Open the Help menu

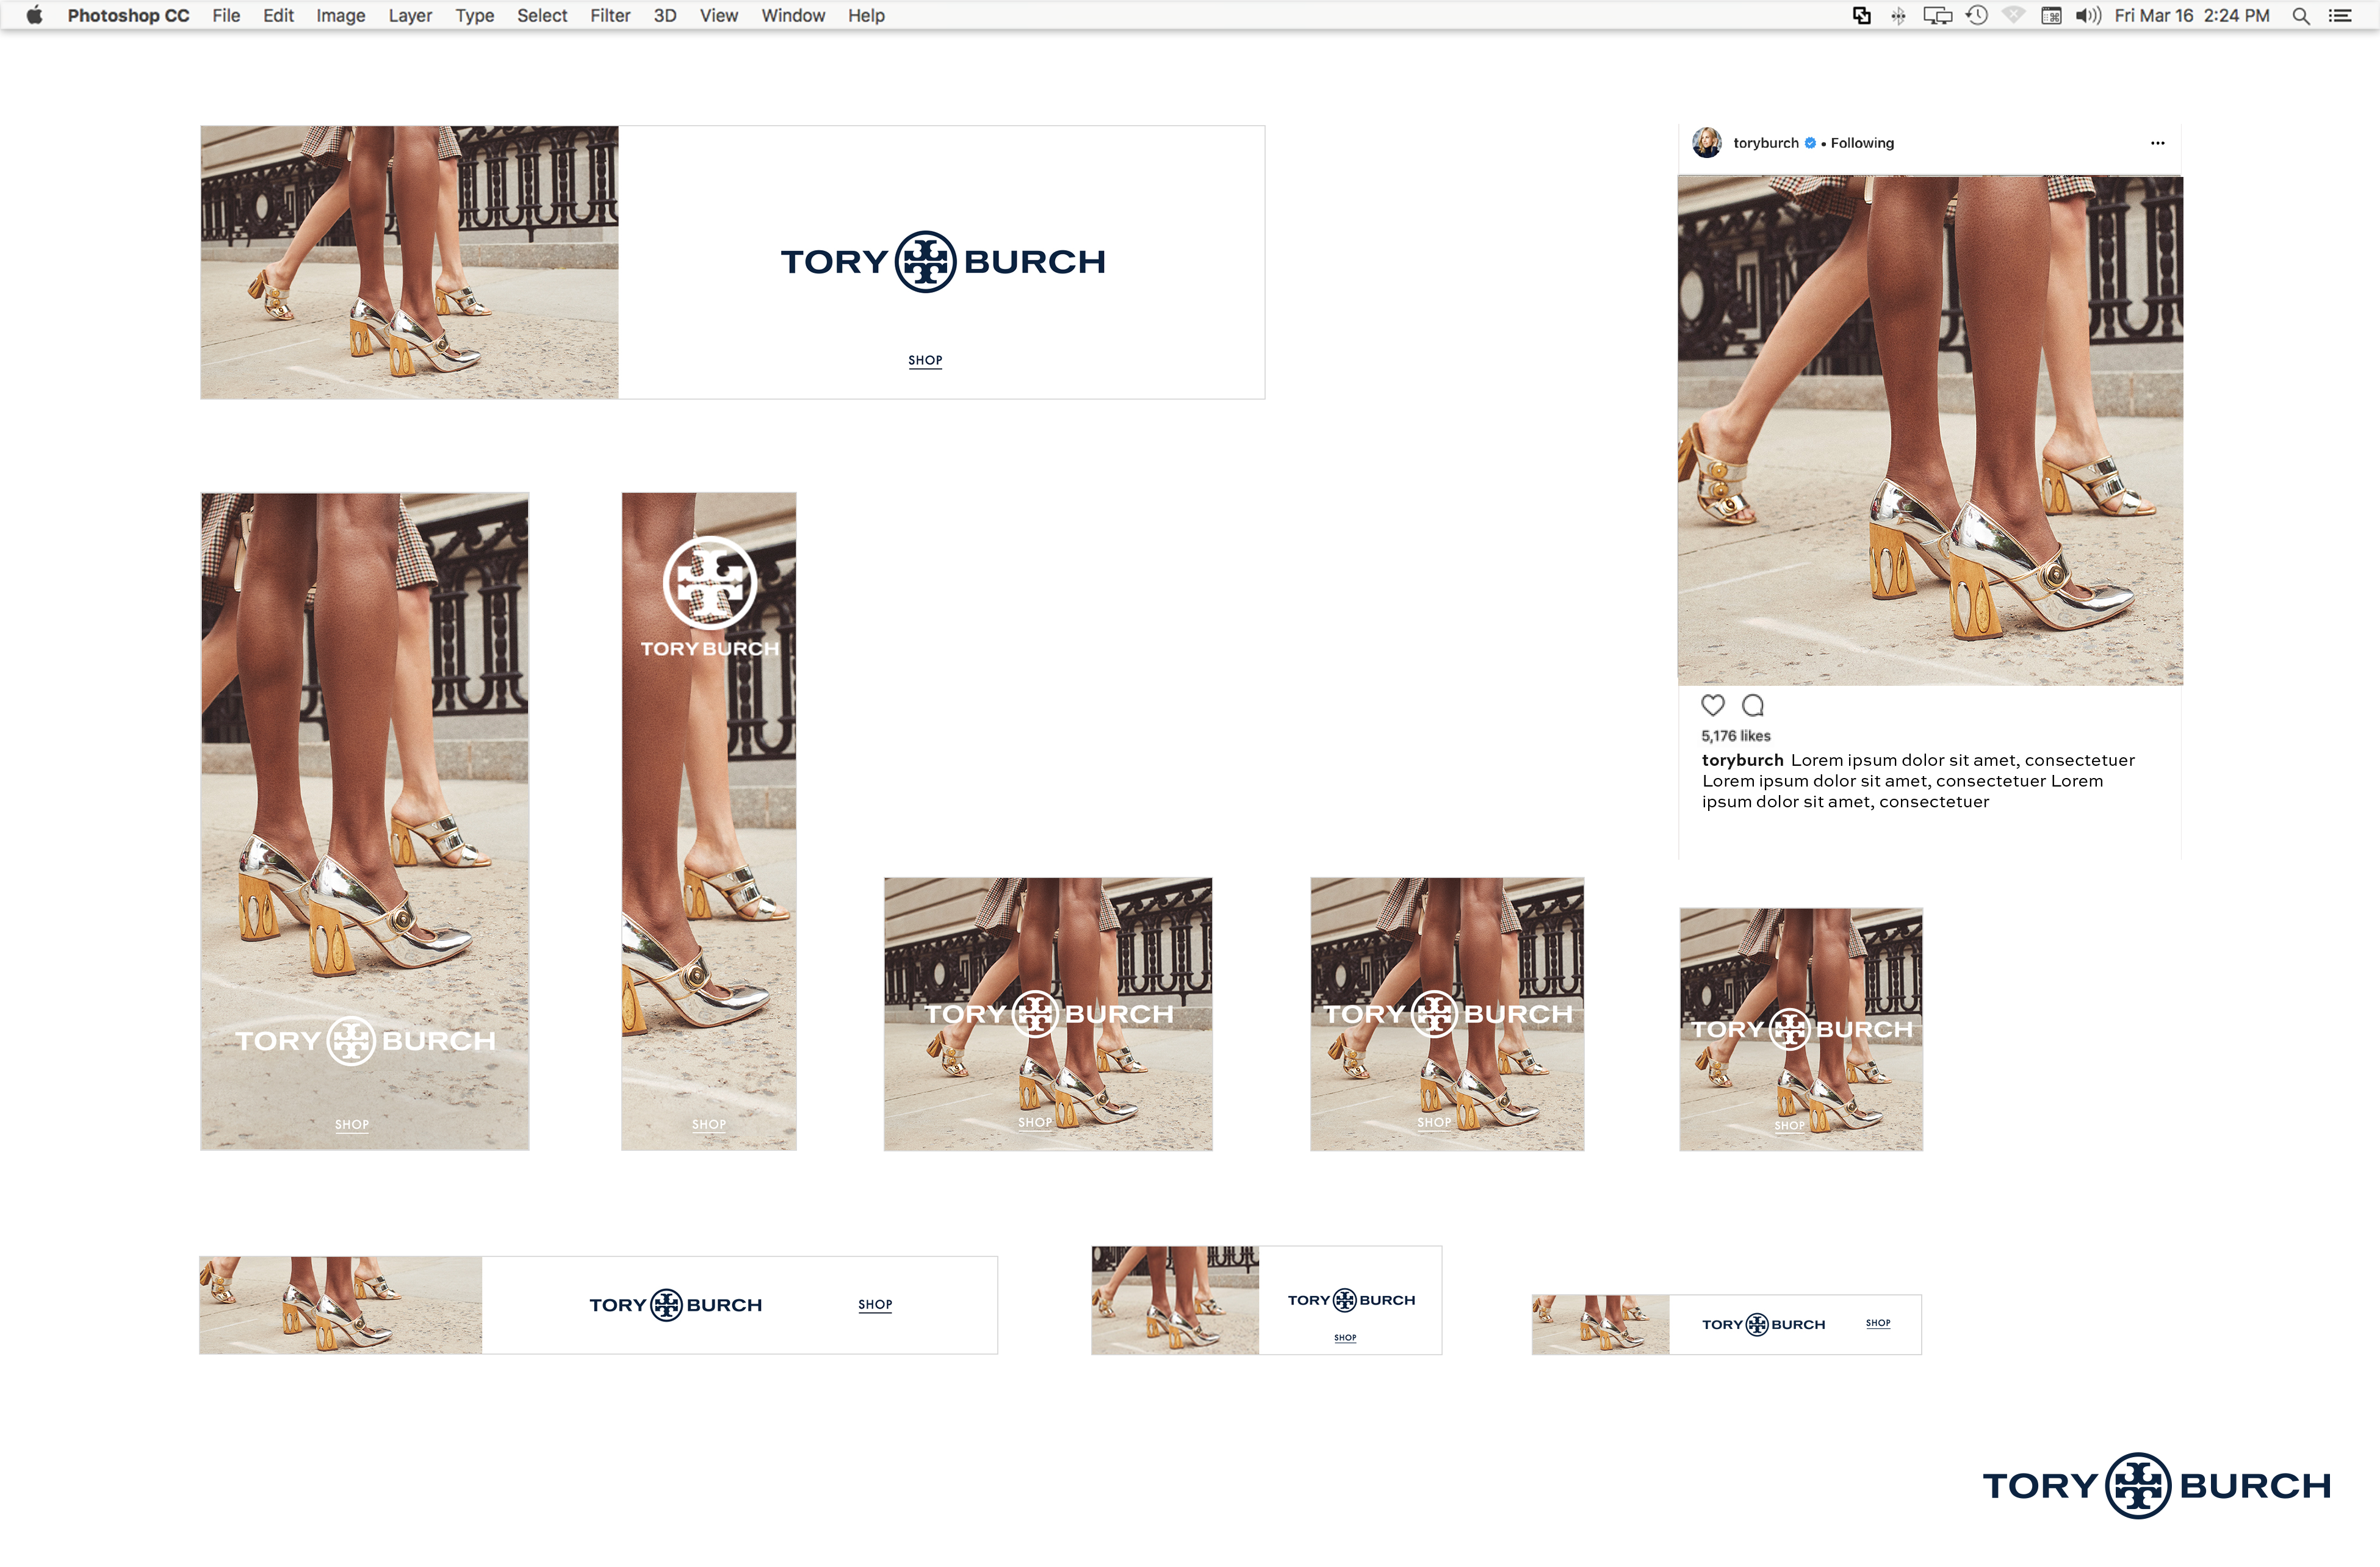click(866, 15)
